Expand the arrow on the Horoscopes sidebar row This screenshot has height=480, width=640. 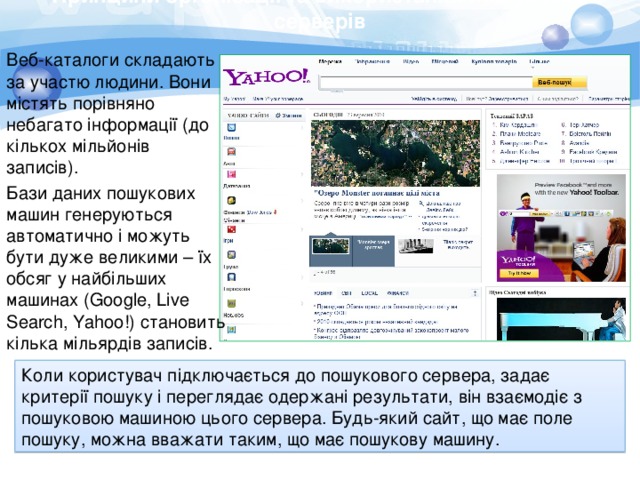click(302, 278)
